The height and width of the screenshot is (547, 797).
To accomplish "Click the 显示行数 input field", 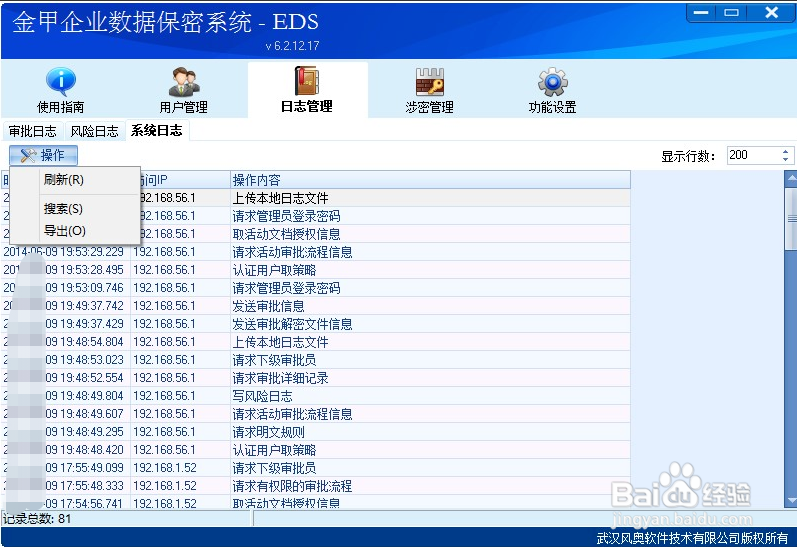I will (752, 155).
